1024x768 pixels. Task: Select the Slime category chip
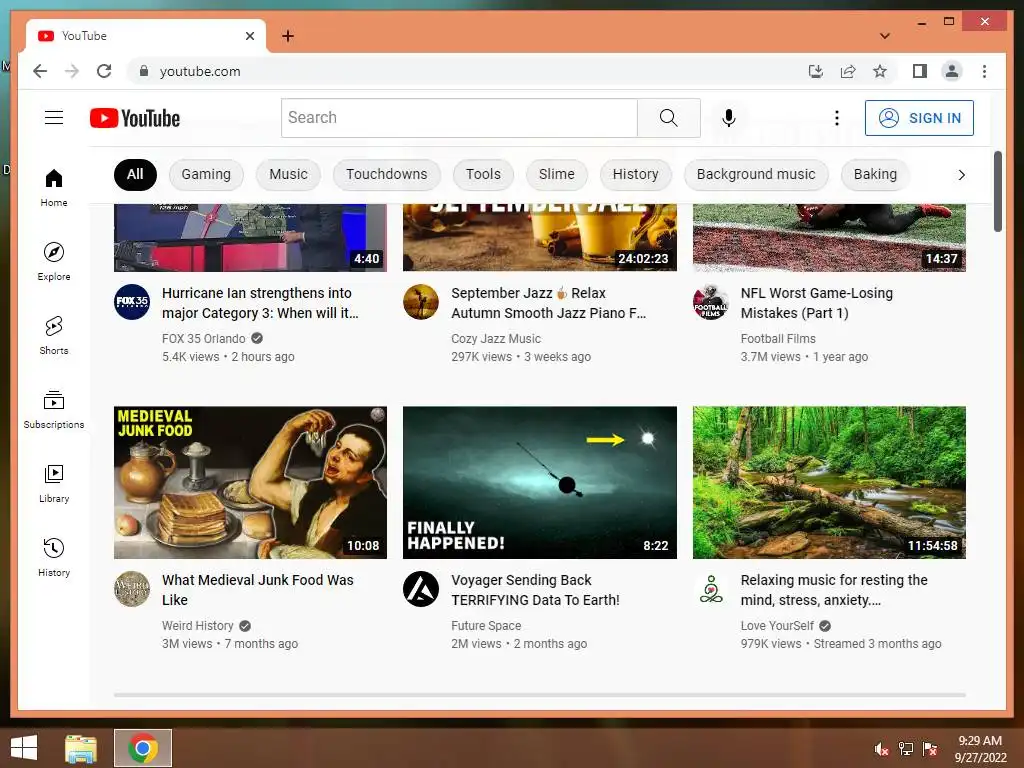pyautogui.click(x=556, y=174)
